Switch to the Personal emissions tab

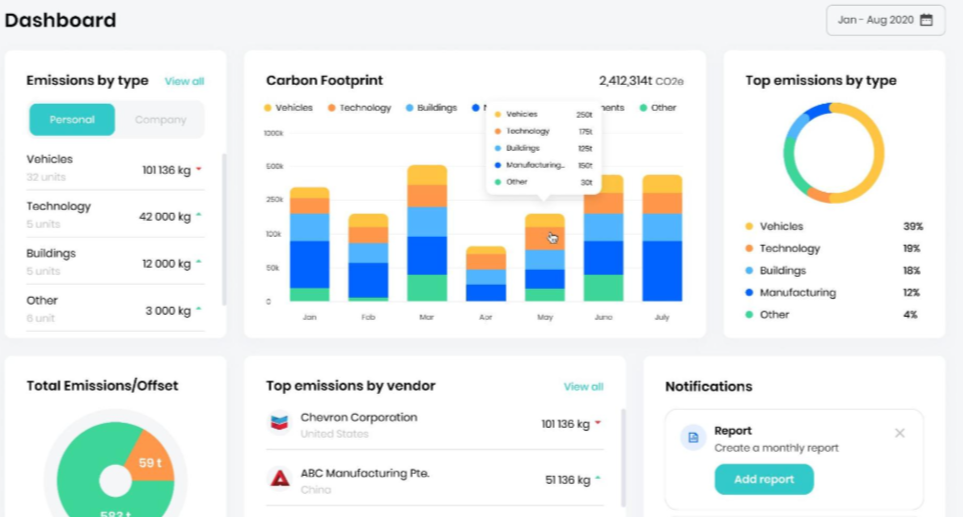coord(72,120)
